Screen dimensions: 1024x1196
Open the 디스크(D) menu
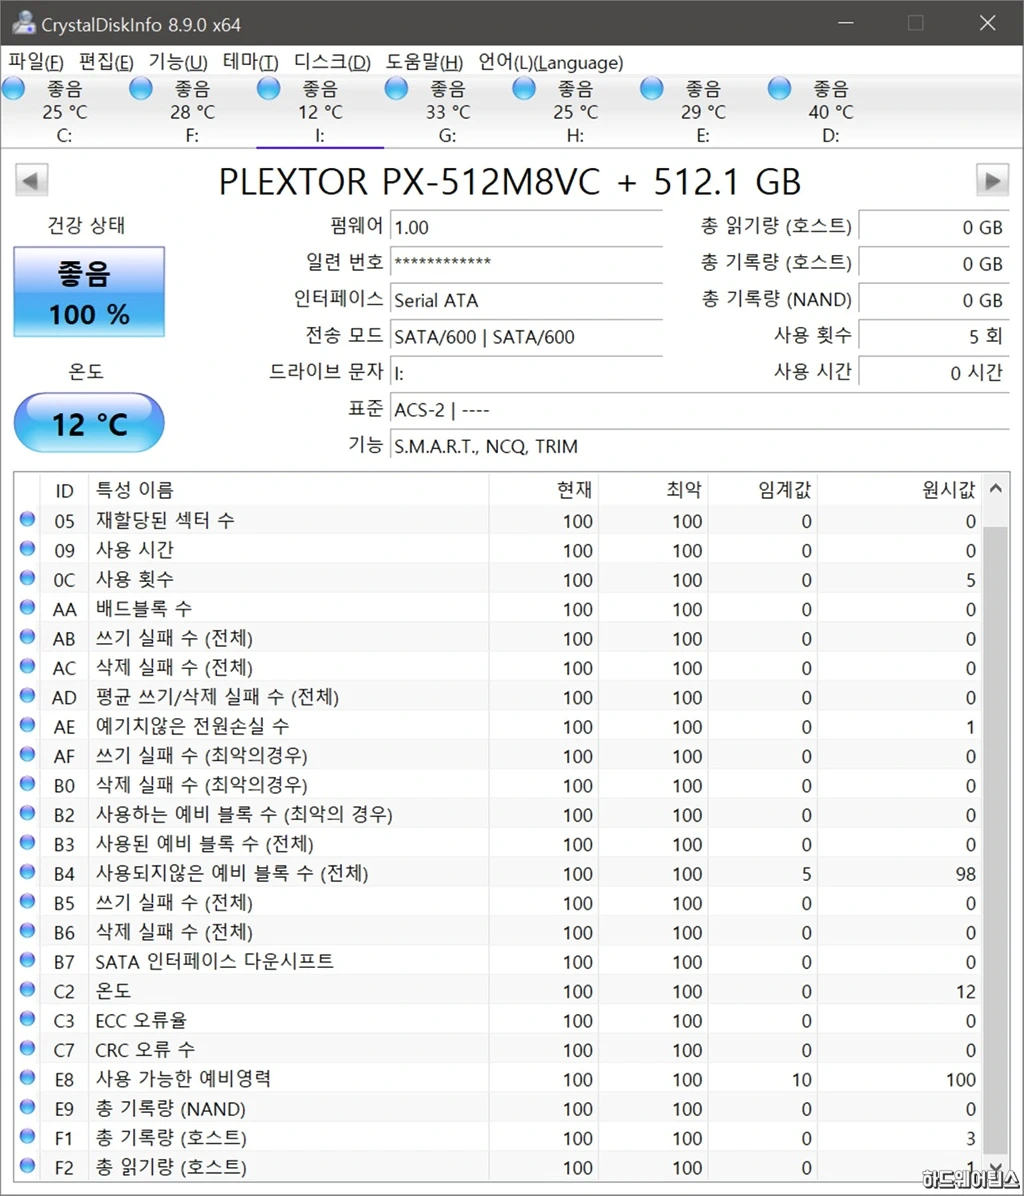tap(332, 62)
